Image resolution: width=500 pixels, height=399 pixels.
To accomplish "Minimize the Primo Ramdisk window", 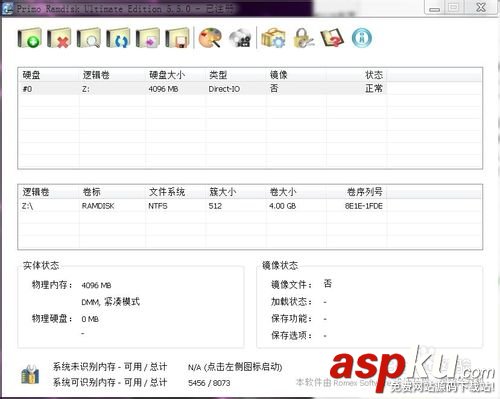I will (434, 7).
